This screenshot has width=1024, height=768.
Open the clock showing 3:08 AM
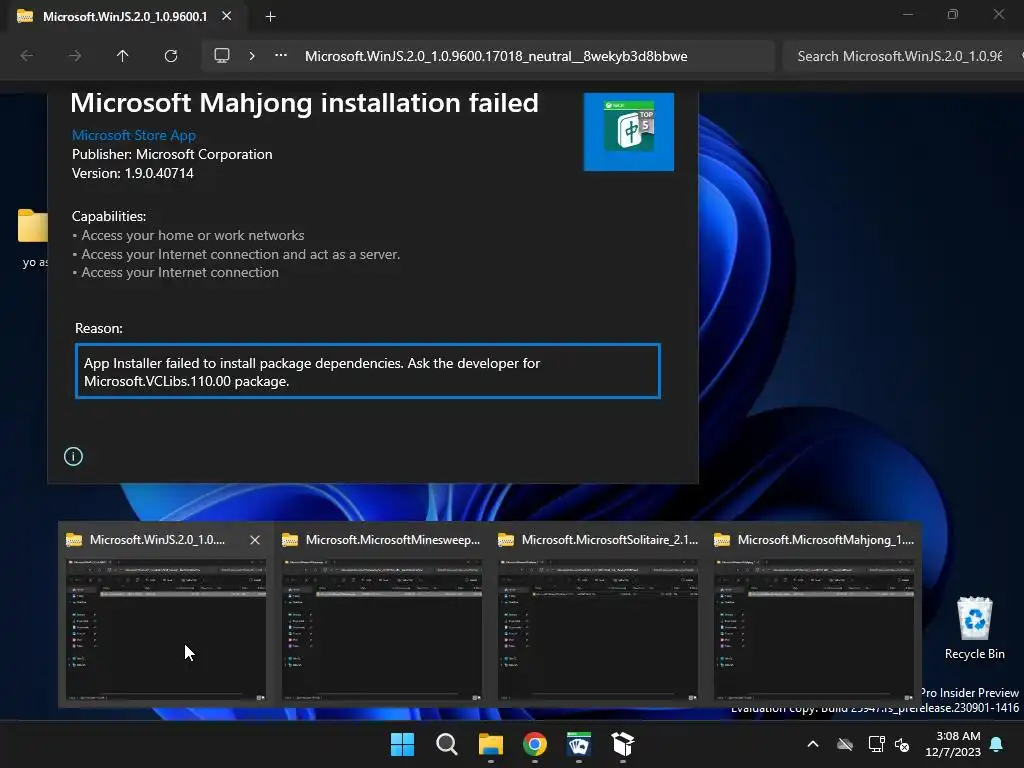point(953,744)
